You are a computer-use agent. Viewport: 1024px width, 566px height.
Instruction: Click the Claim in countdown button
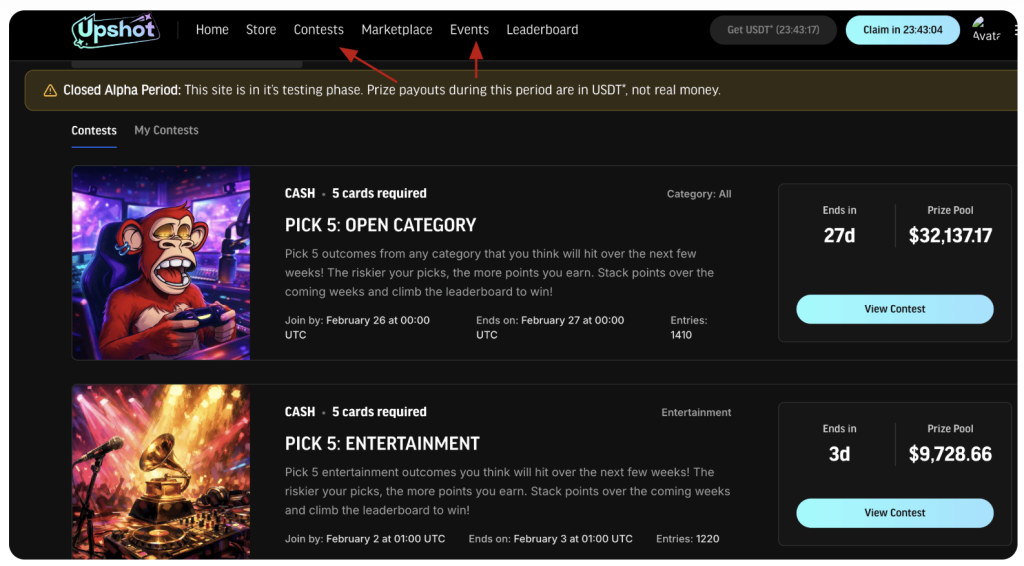(x=903, y=30)
